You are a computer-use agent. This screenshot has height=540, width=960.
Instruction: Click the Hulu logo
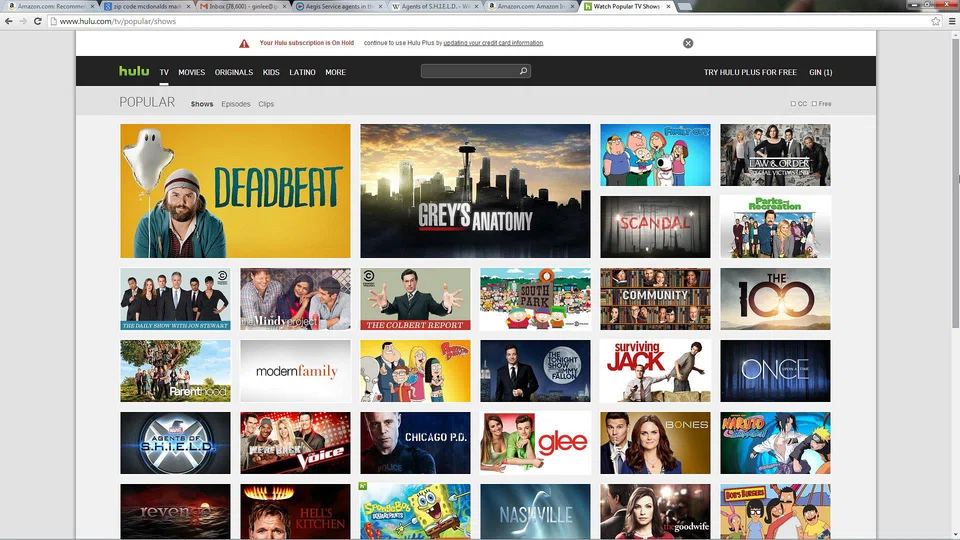[134, 71]
